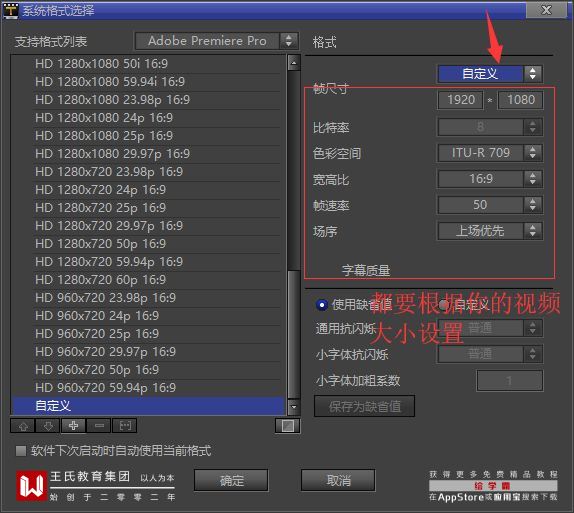Click the 取消 button
This screenshot has height=513, width=574.
338,480
